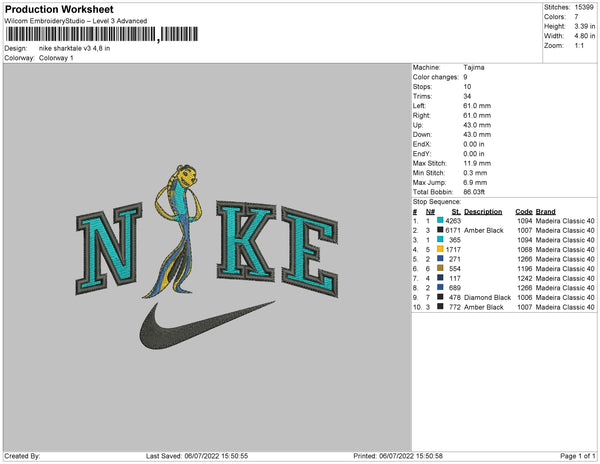Select the blue swatch in stop row 5
This screenshot has width=600, height=464.
(x=440, y=259)
